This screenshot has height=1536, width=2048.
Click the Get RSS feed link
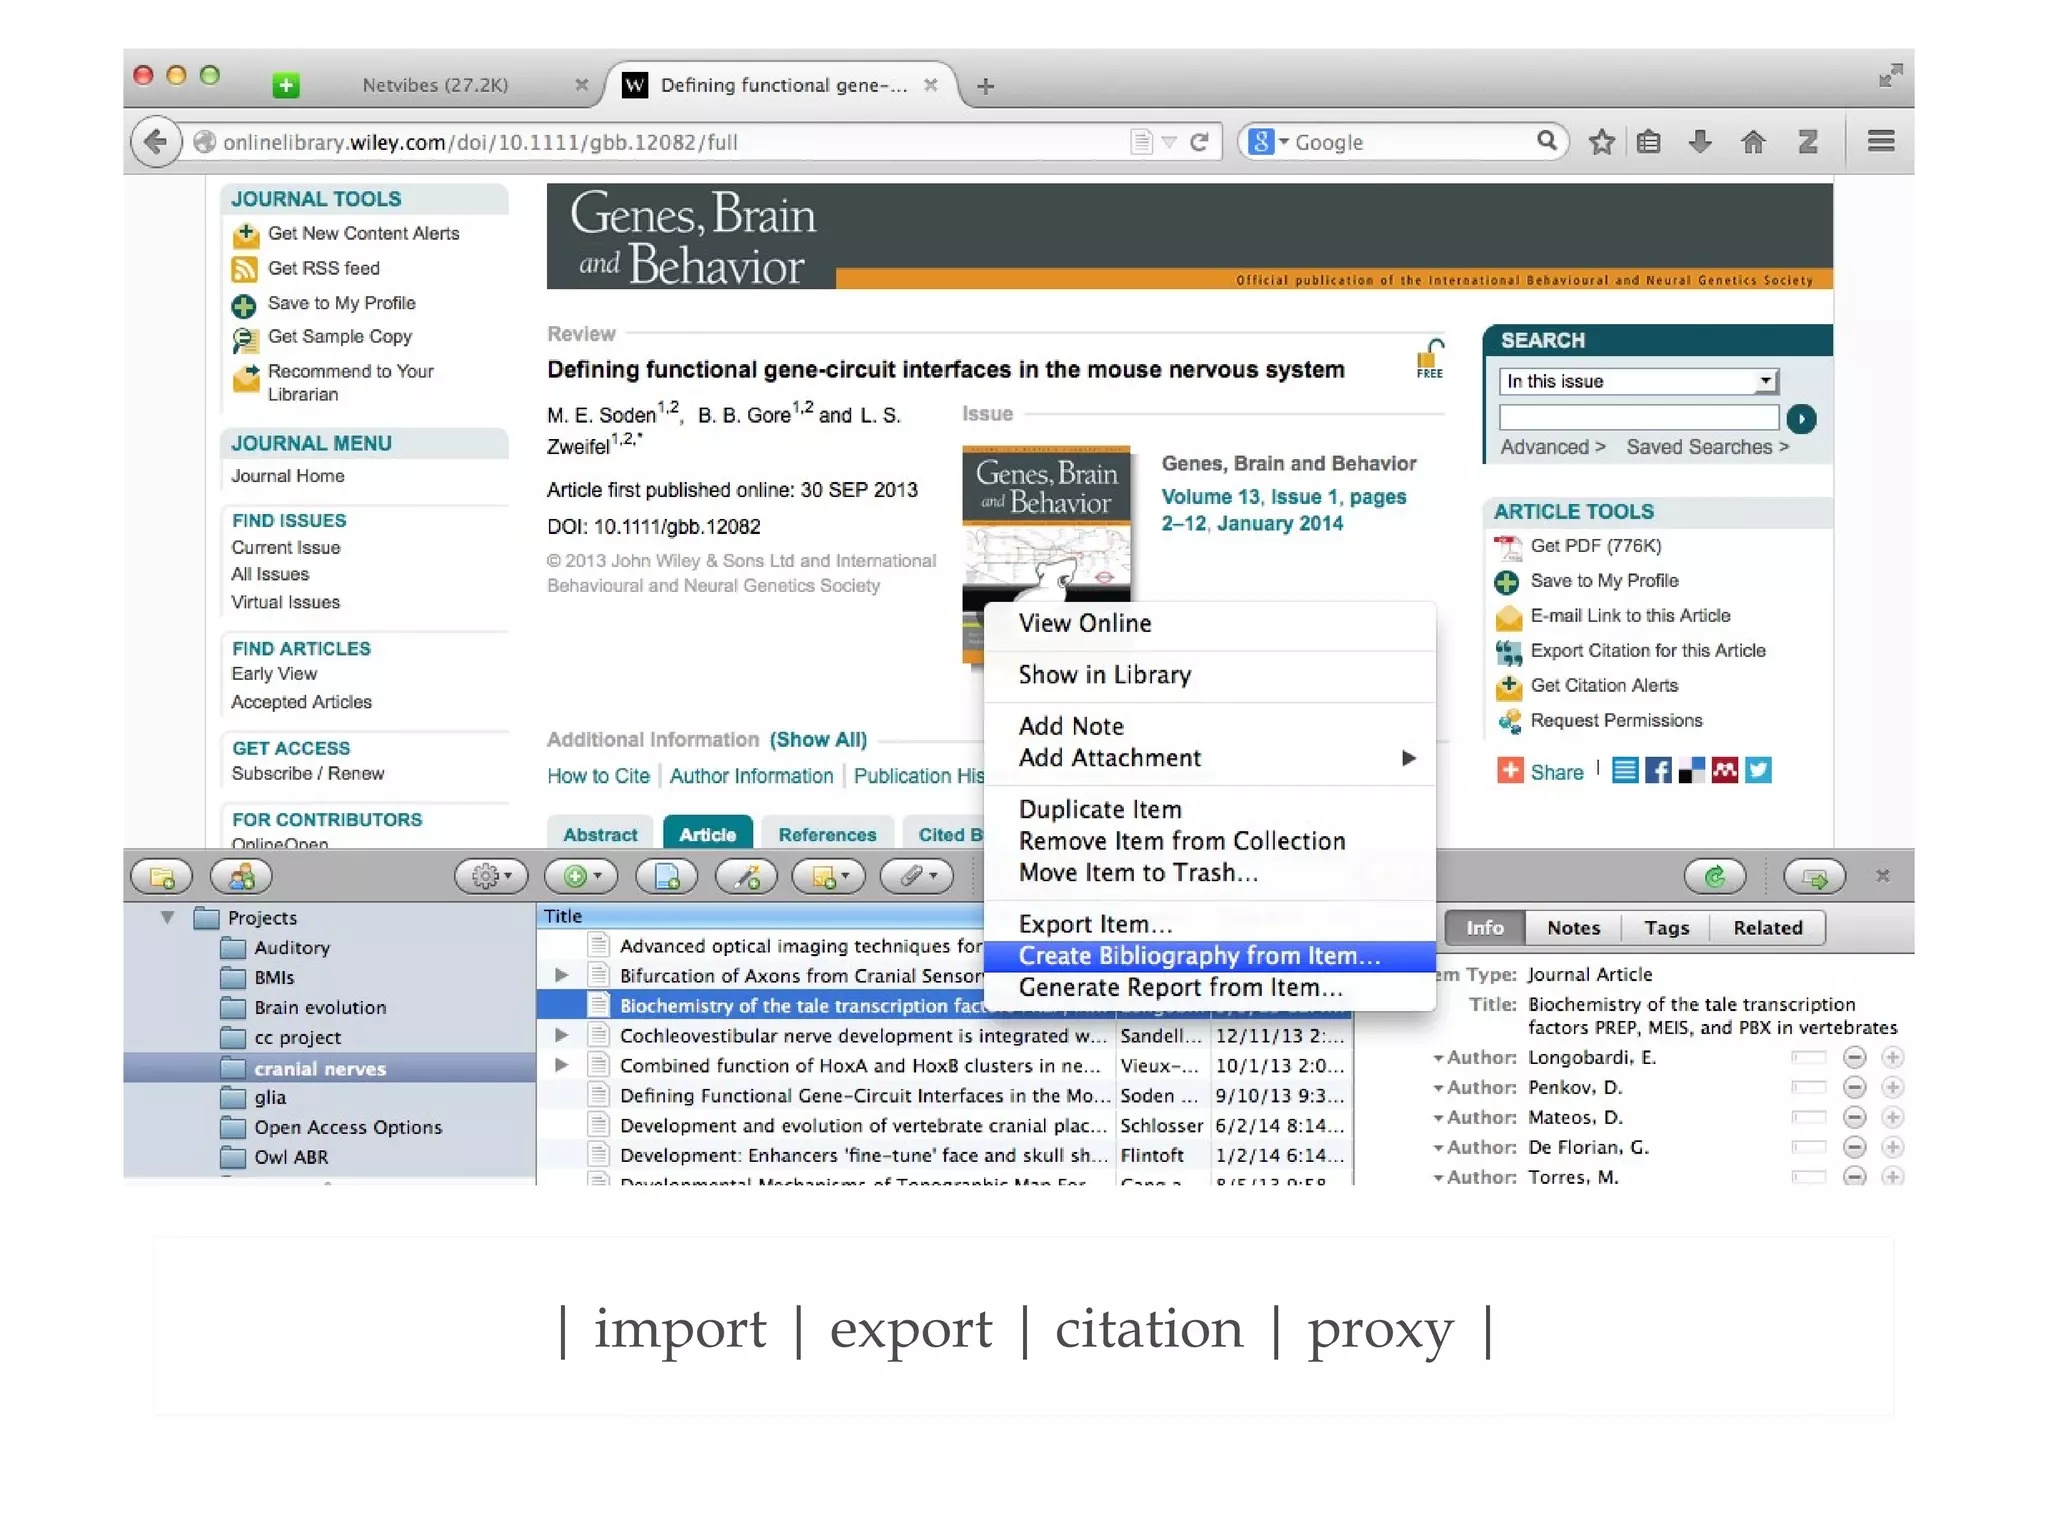pyautogui.click(x=323, y=268)
